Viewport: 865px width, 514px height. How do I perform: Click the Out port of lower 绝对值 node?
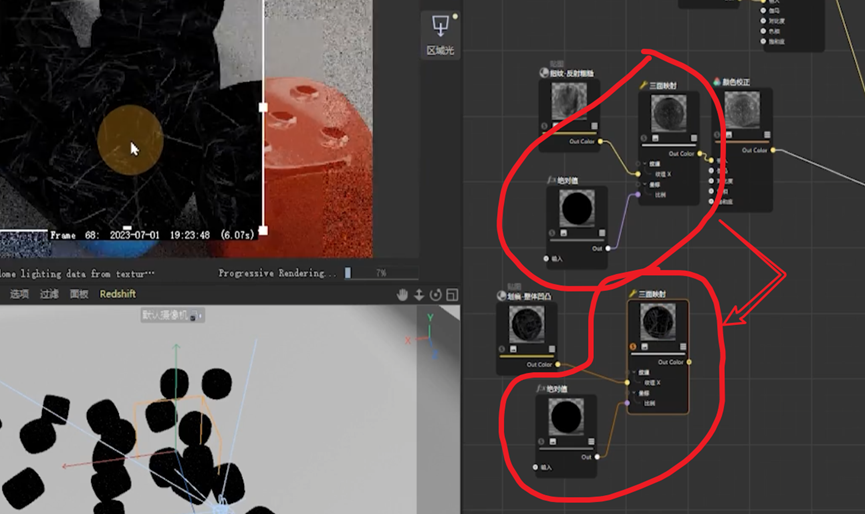point(599,456)
